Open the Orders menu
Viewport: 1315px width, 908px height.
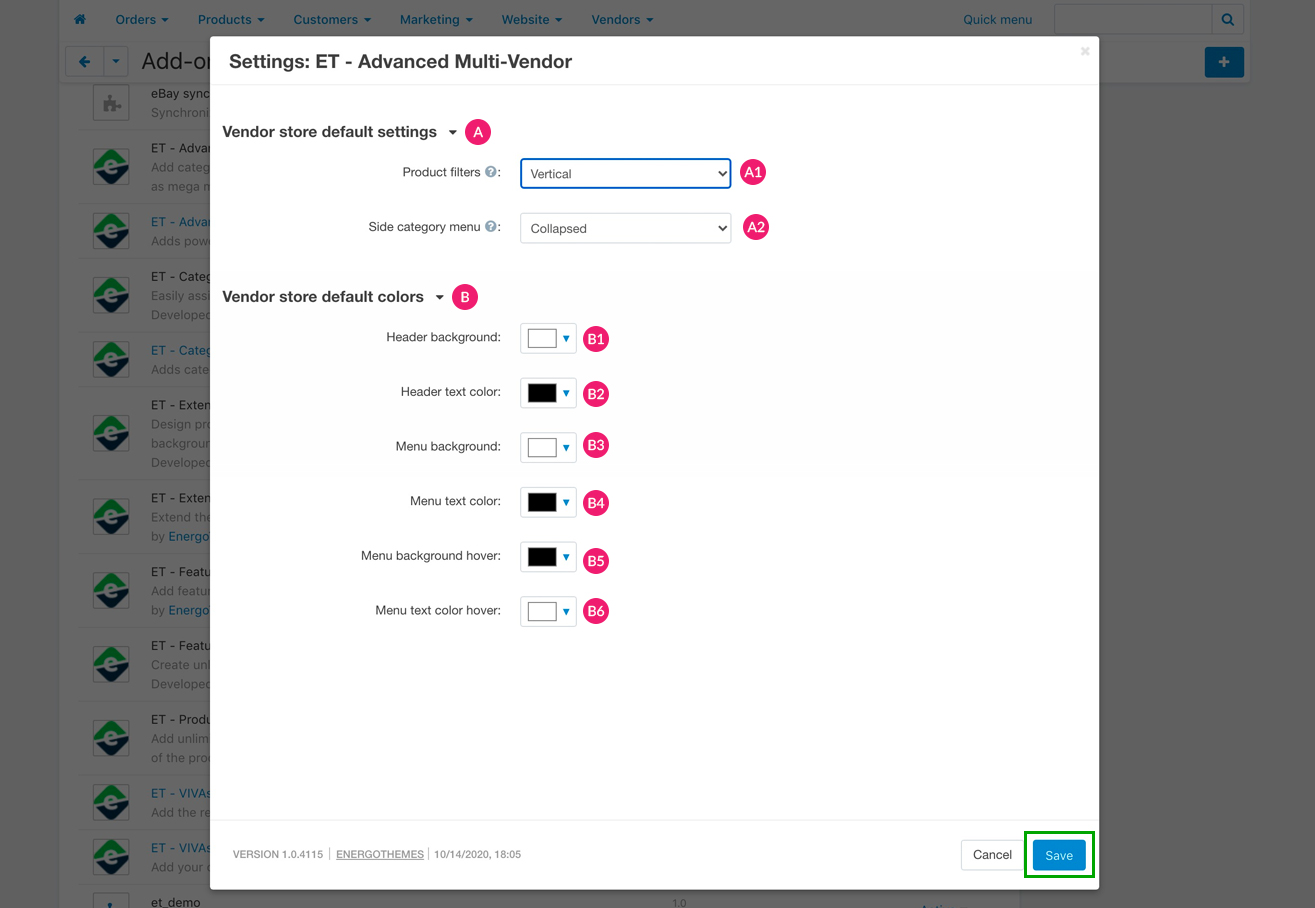[x=142, y=19]
